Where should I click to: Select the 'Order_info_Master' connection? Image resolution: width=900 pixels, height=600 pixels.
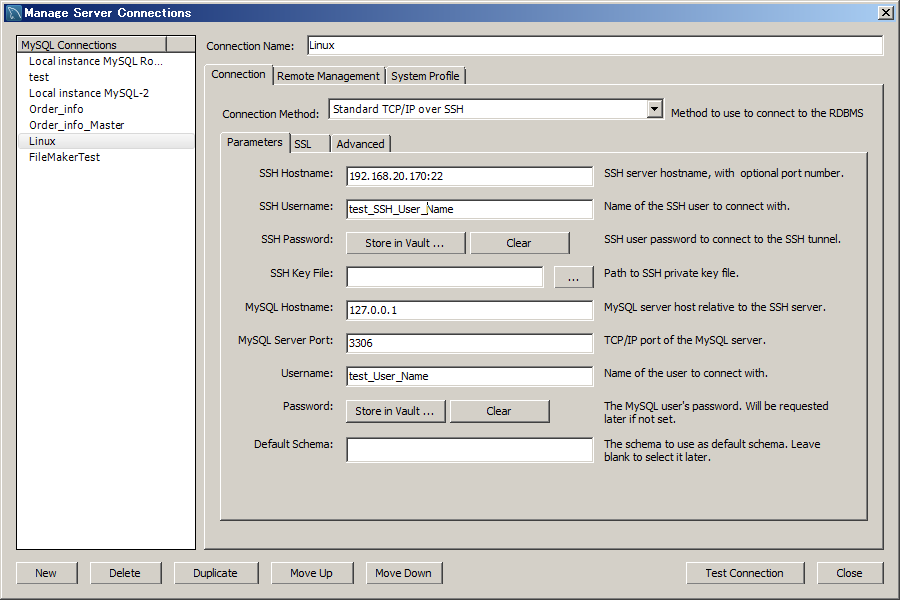pos(106,125)
